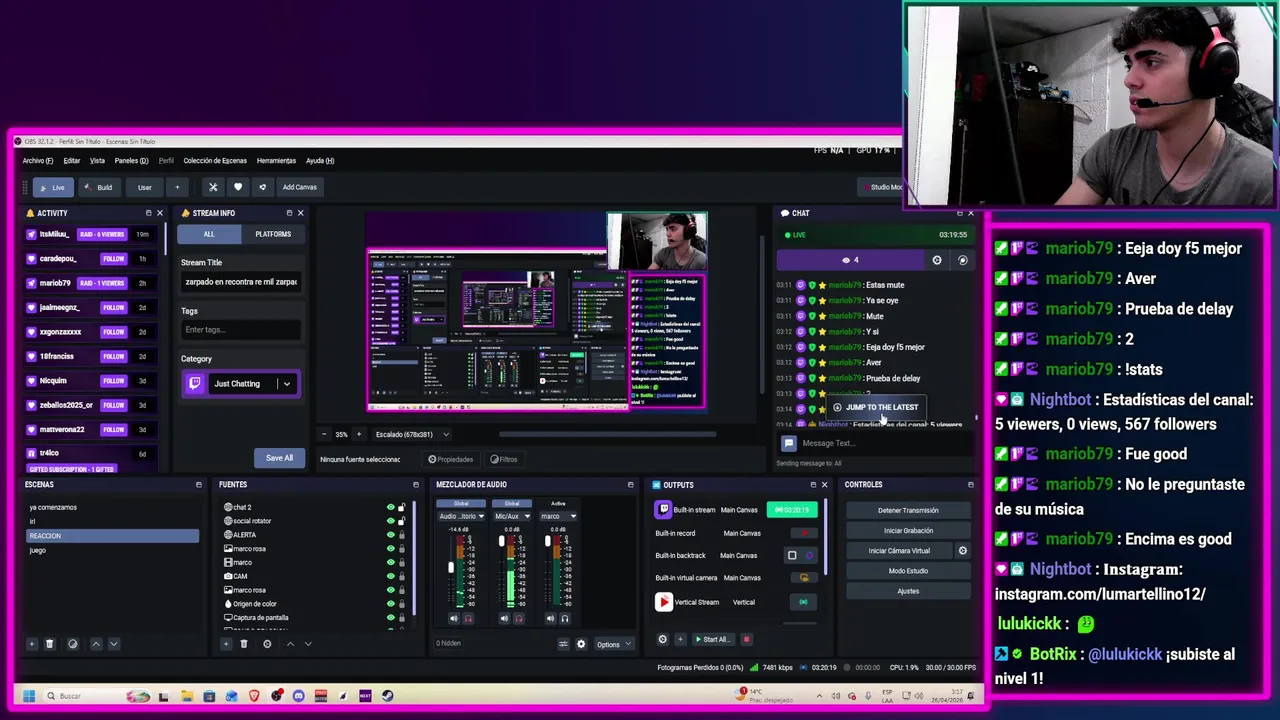The width and height of the screenshot is (1280, 720).
Task: Add a new source in Fuentes panel
Action: click(x=226, y=644)
